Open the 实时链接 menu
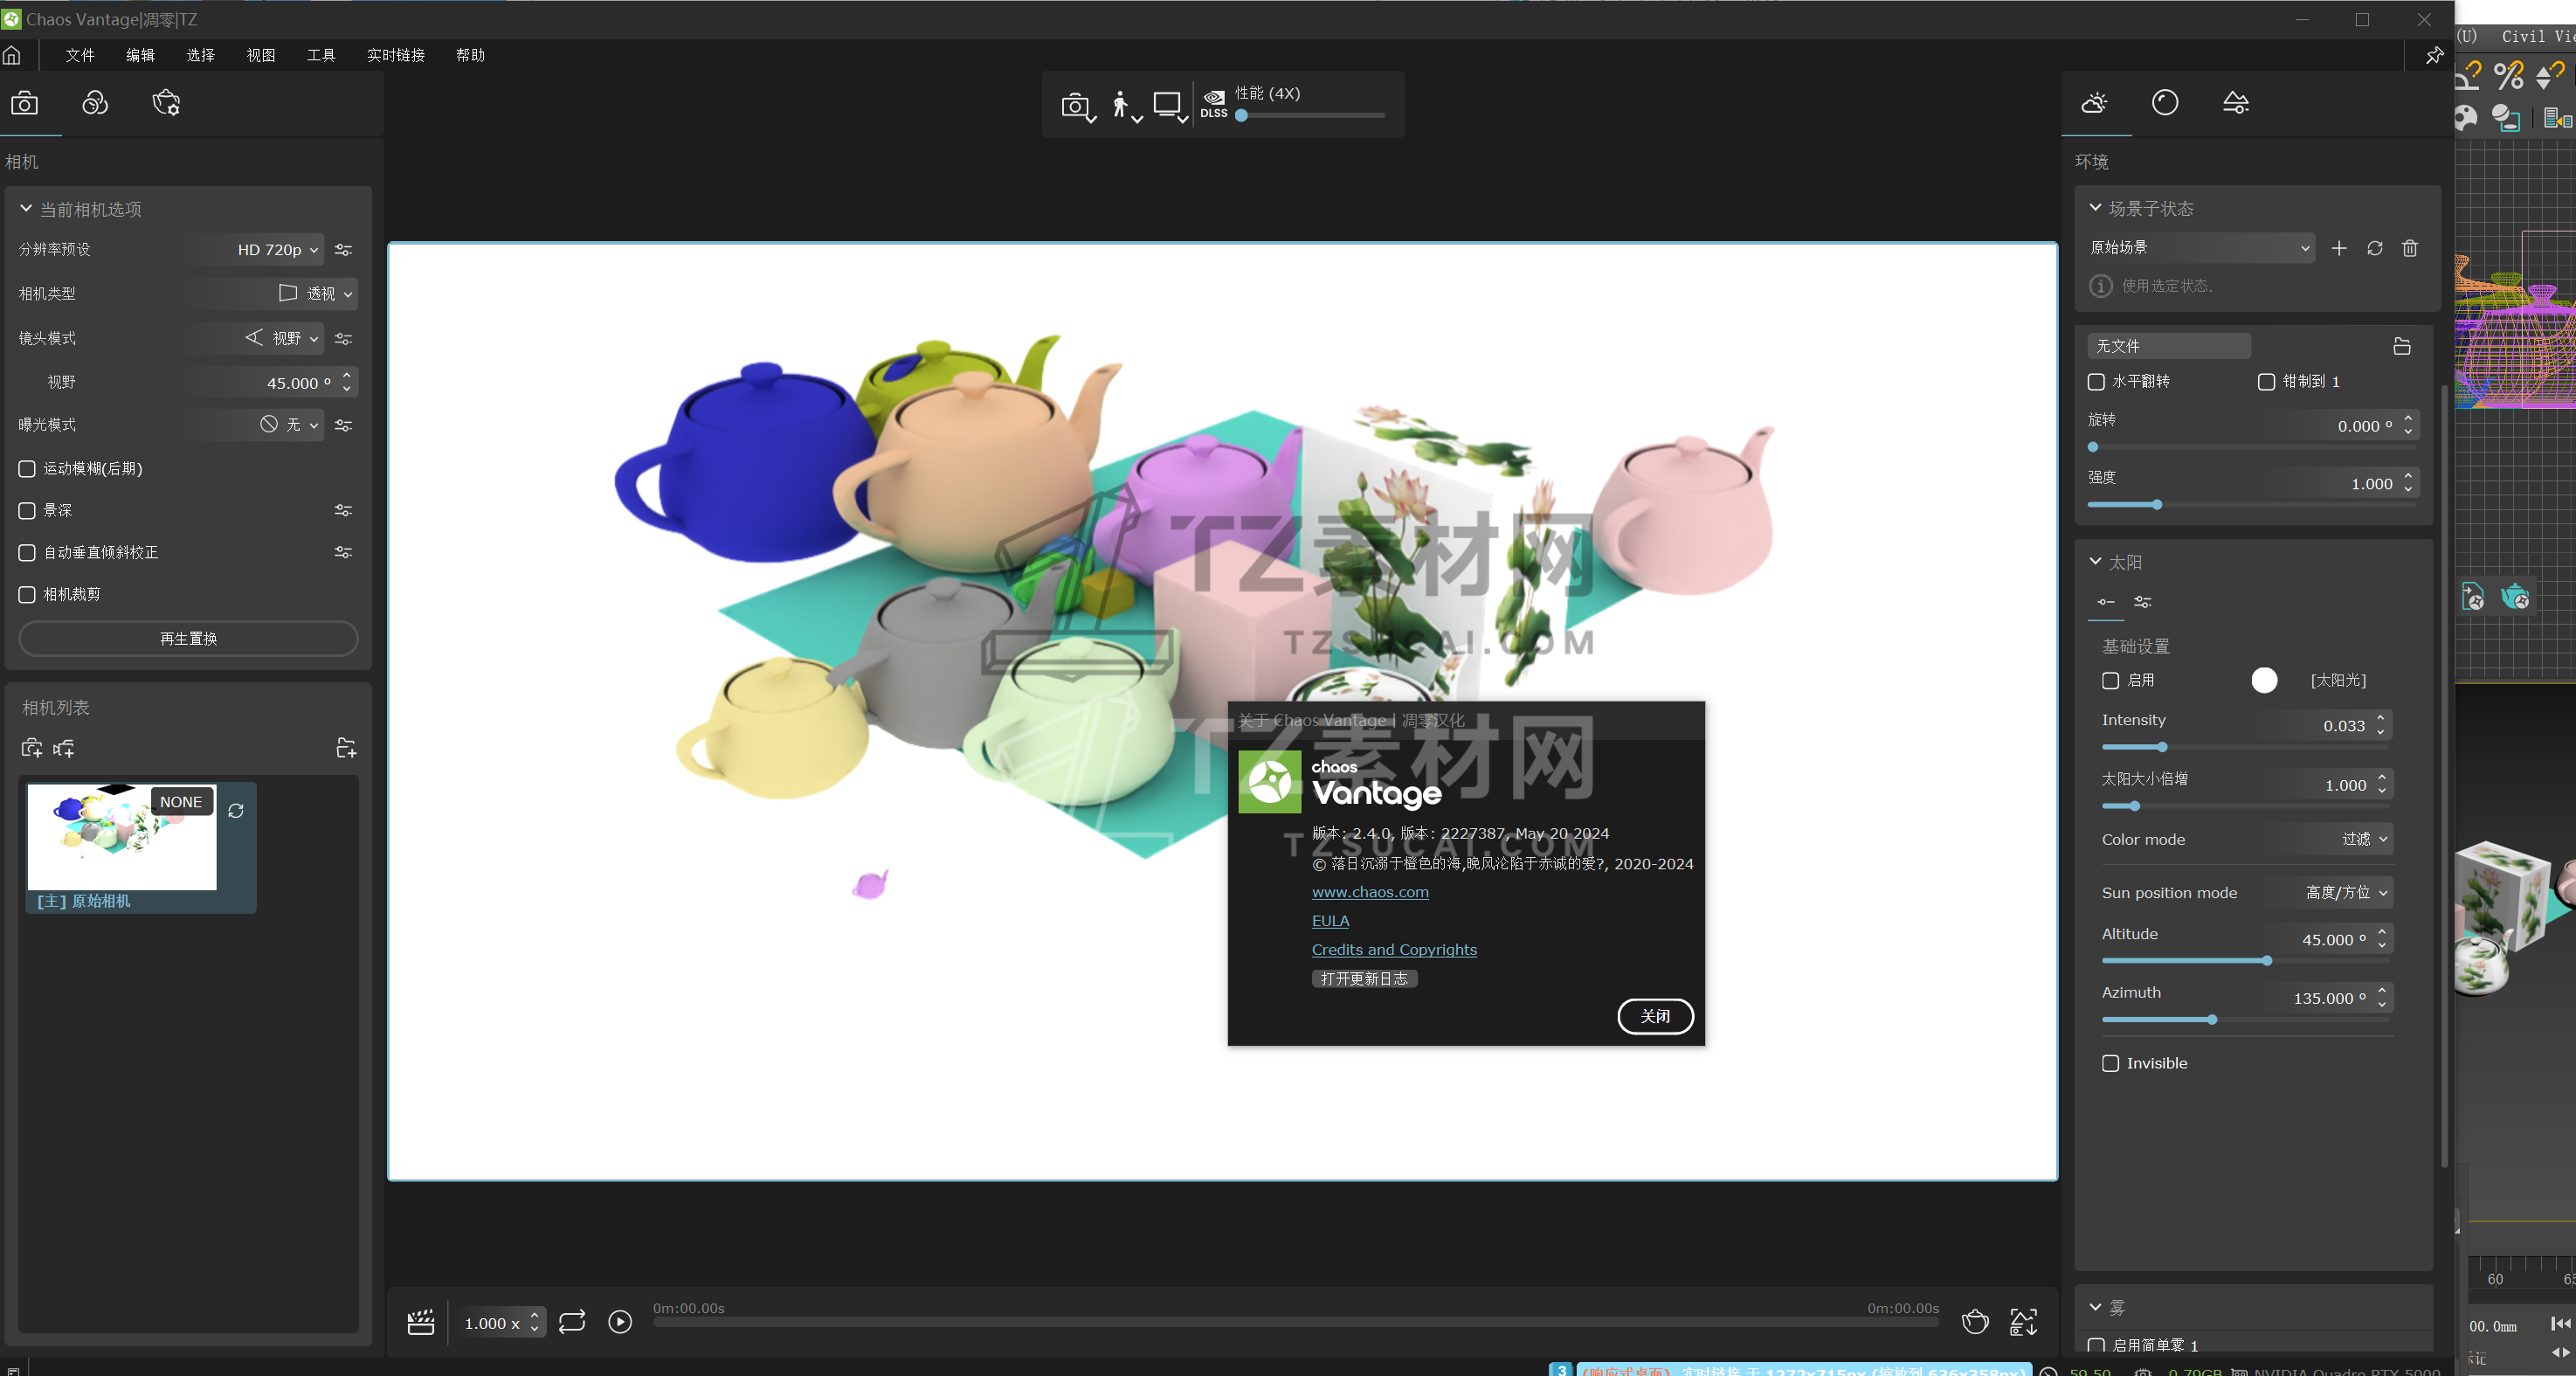 pos(396,55)
